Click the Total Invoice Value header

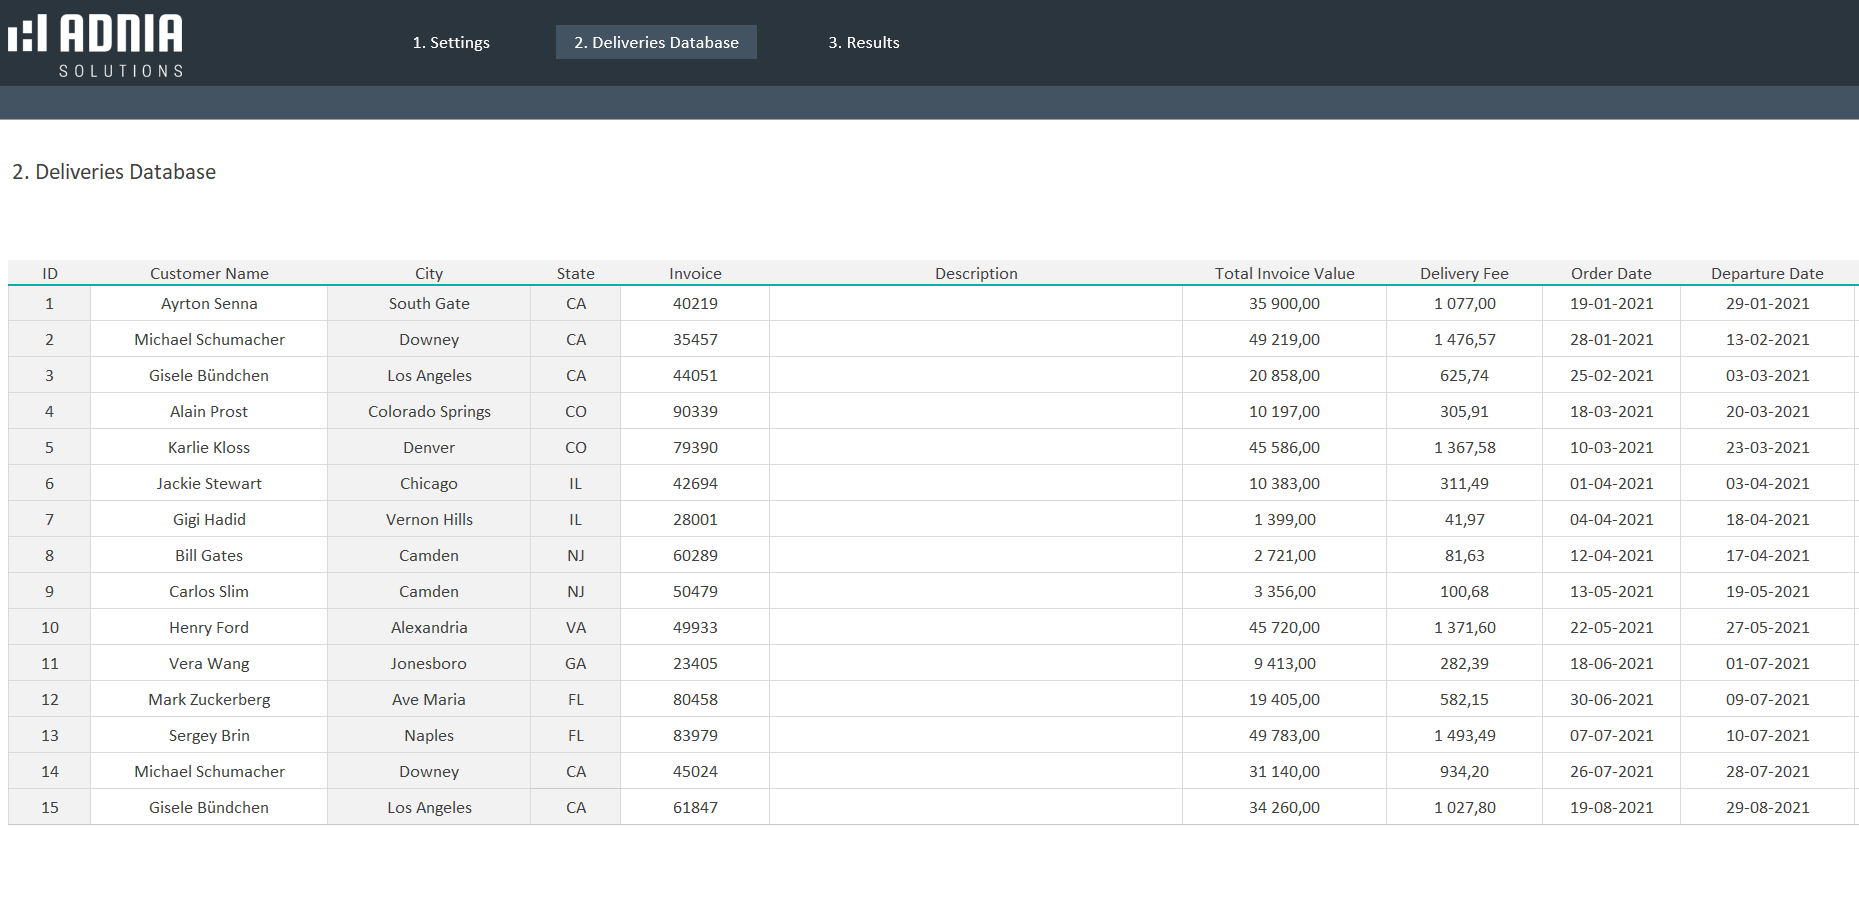[1284, 273]
